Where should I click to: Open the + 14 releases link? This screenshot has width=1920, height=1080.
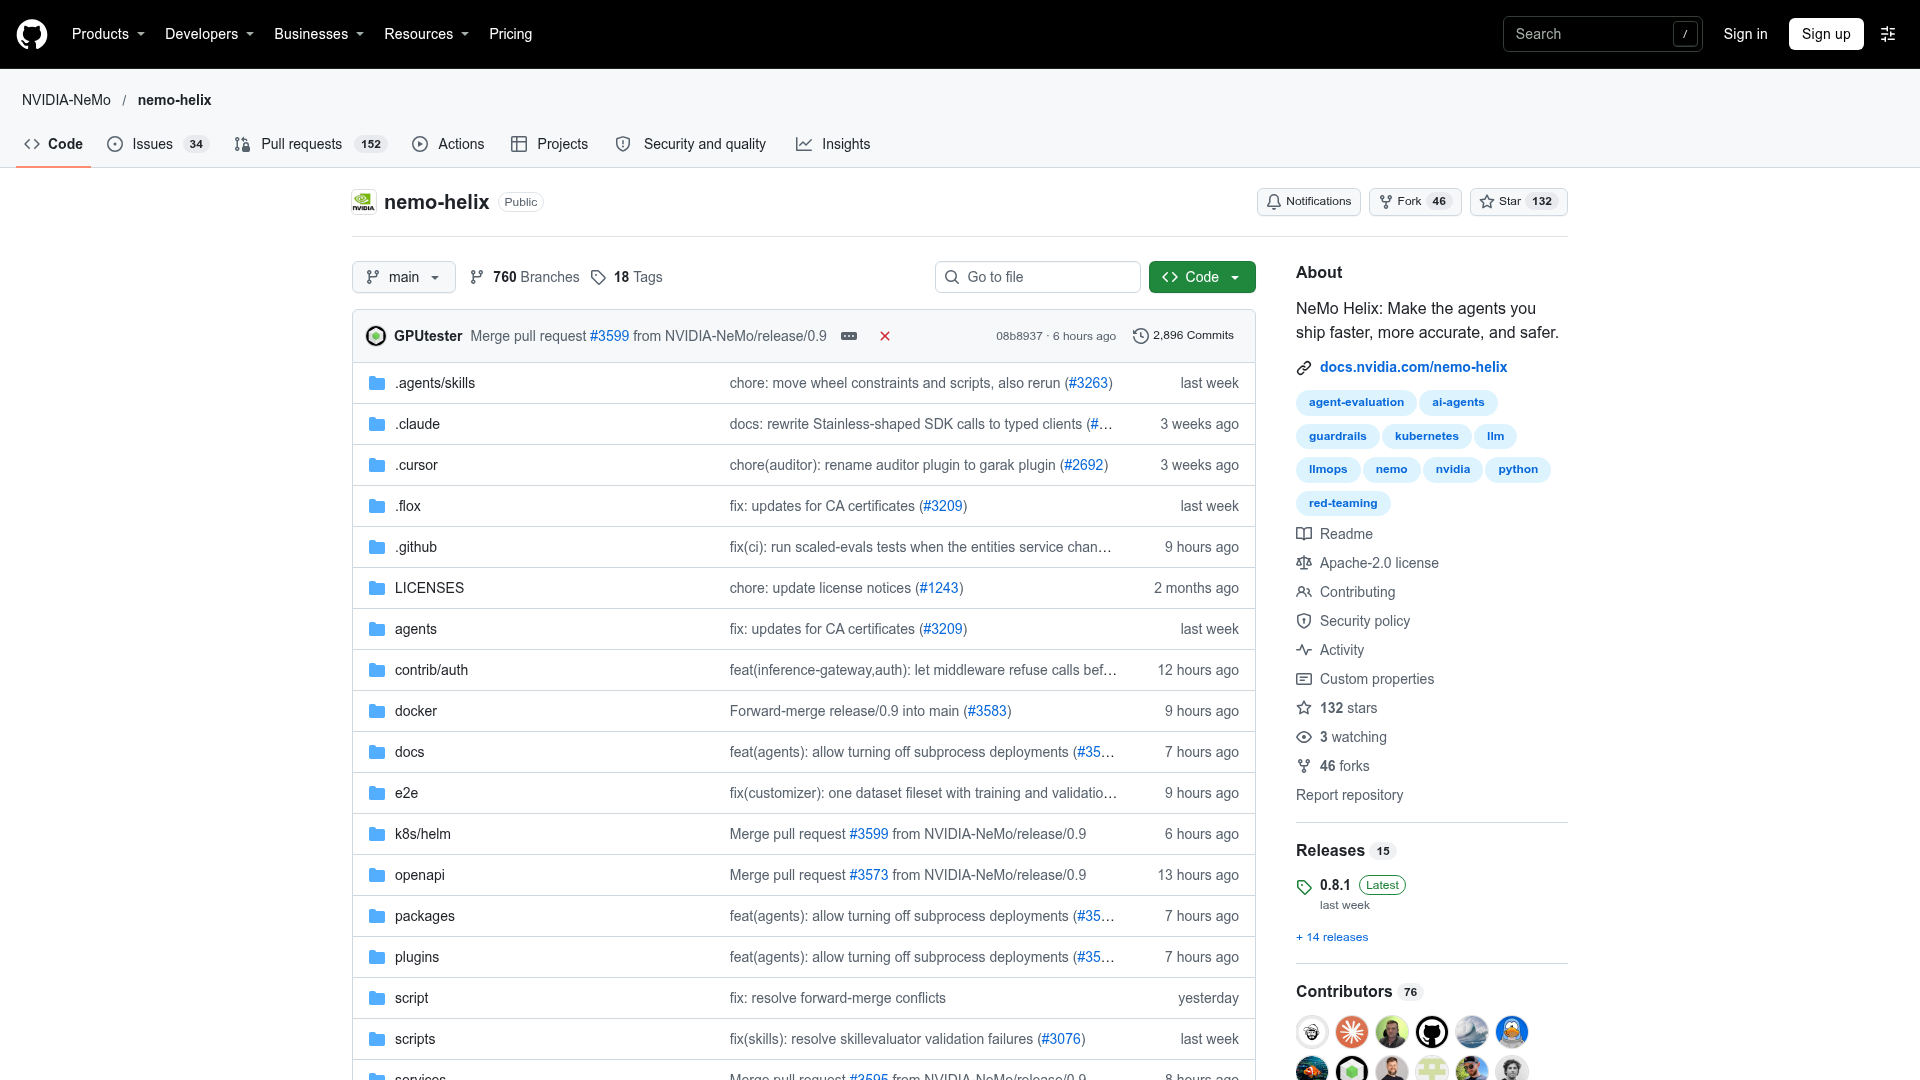[x=1332, y=937]
